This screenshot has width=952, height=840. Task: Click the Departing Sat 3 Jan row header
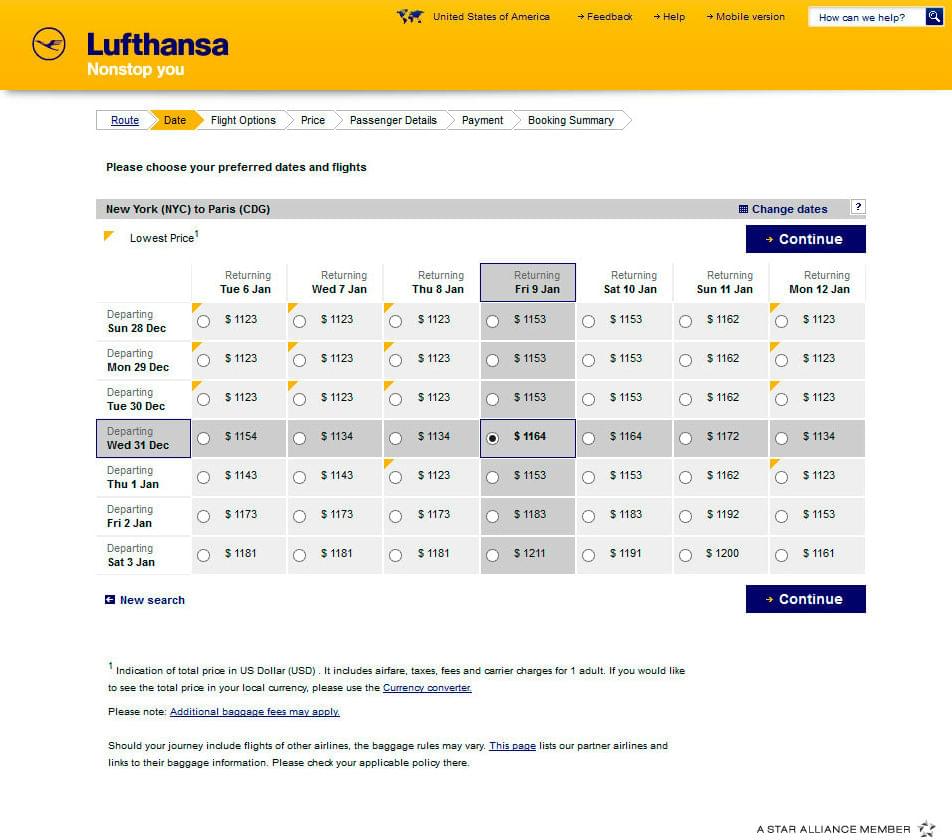coord(143,555)
